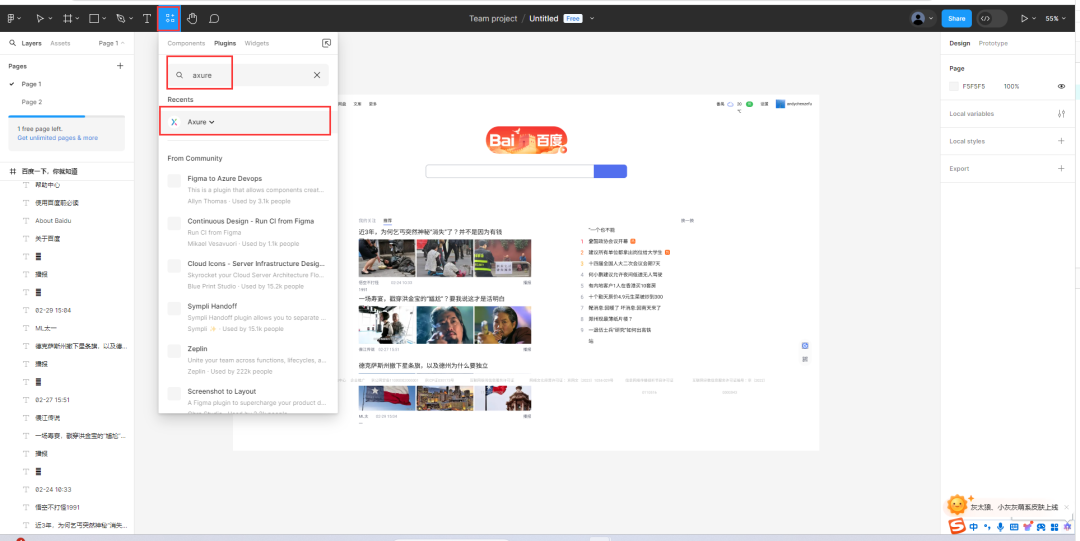Image resolution: width=1080 pixels, height=541 pixels.
Task: Open the Sogou skin shirt icon
Action: click(1028, 526)
